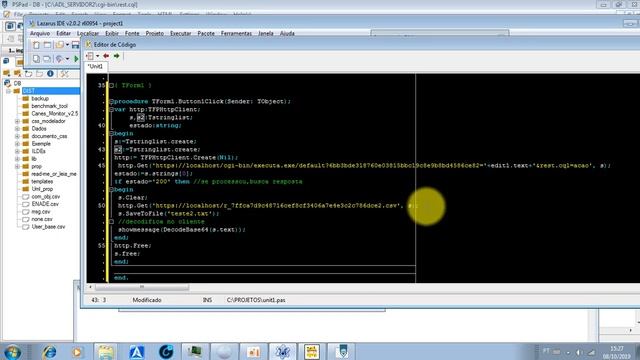Collapse the DIST folder expander
Viewport: 640px width, 360px height.
point(8,91)
